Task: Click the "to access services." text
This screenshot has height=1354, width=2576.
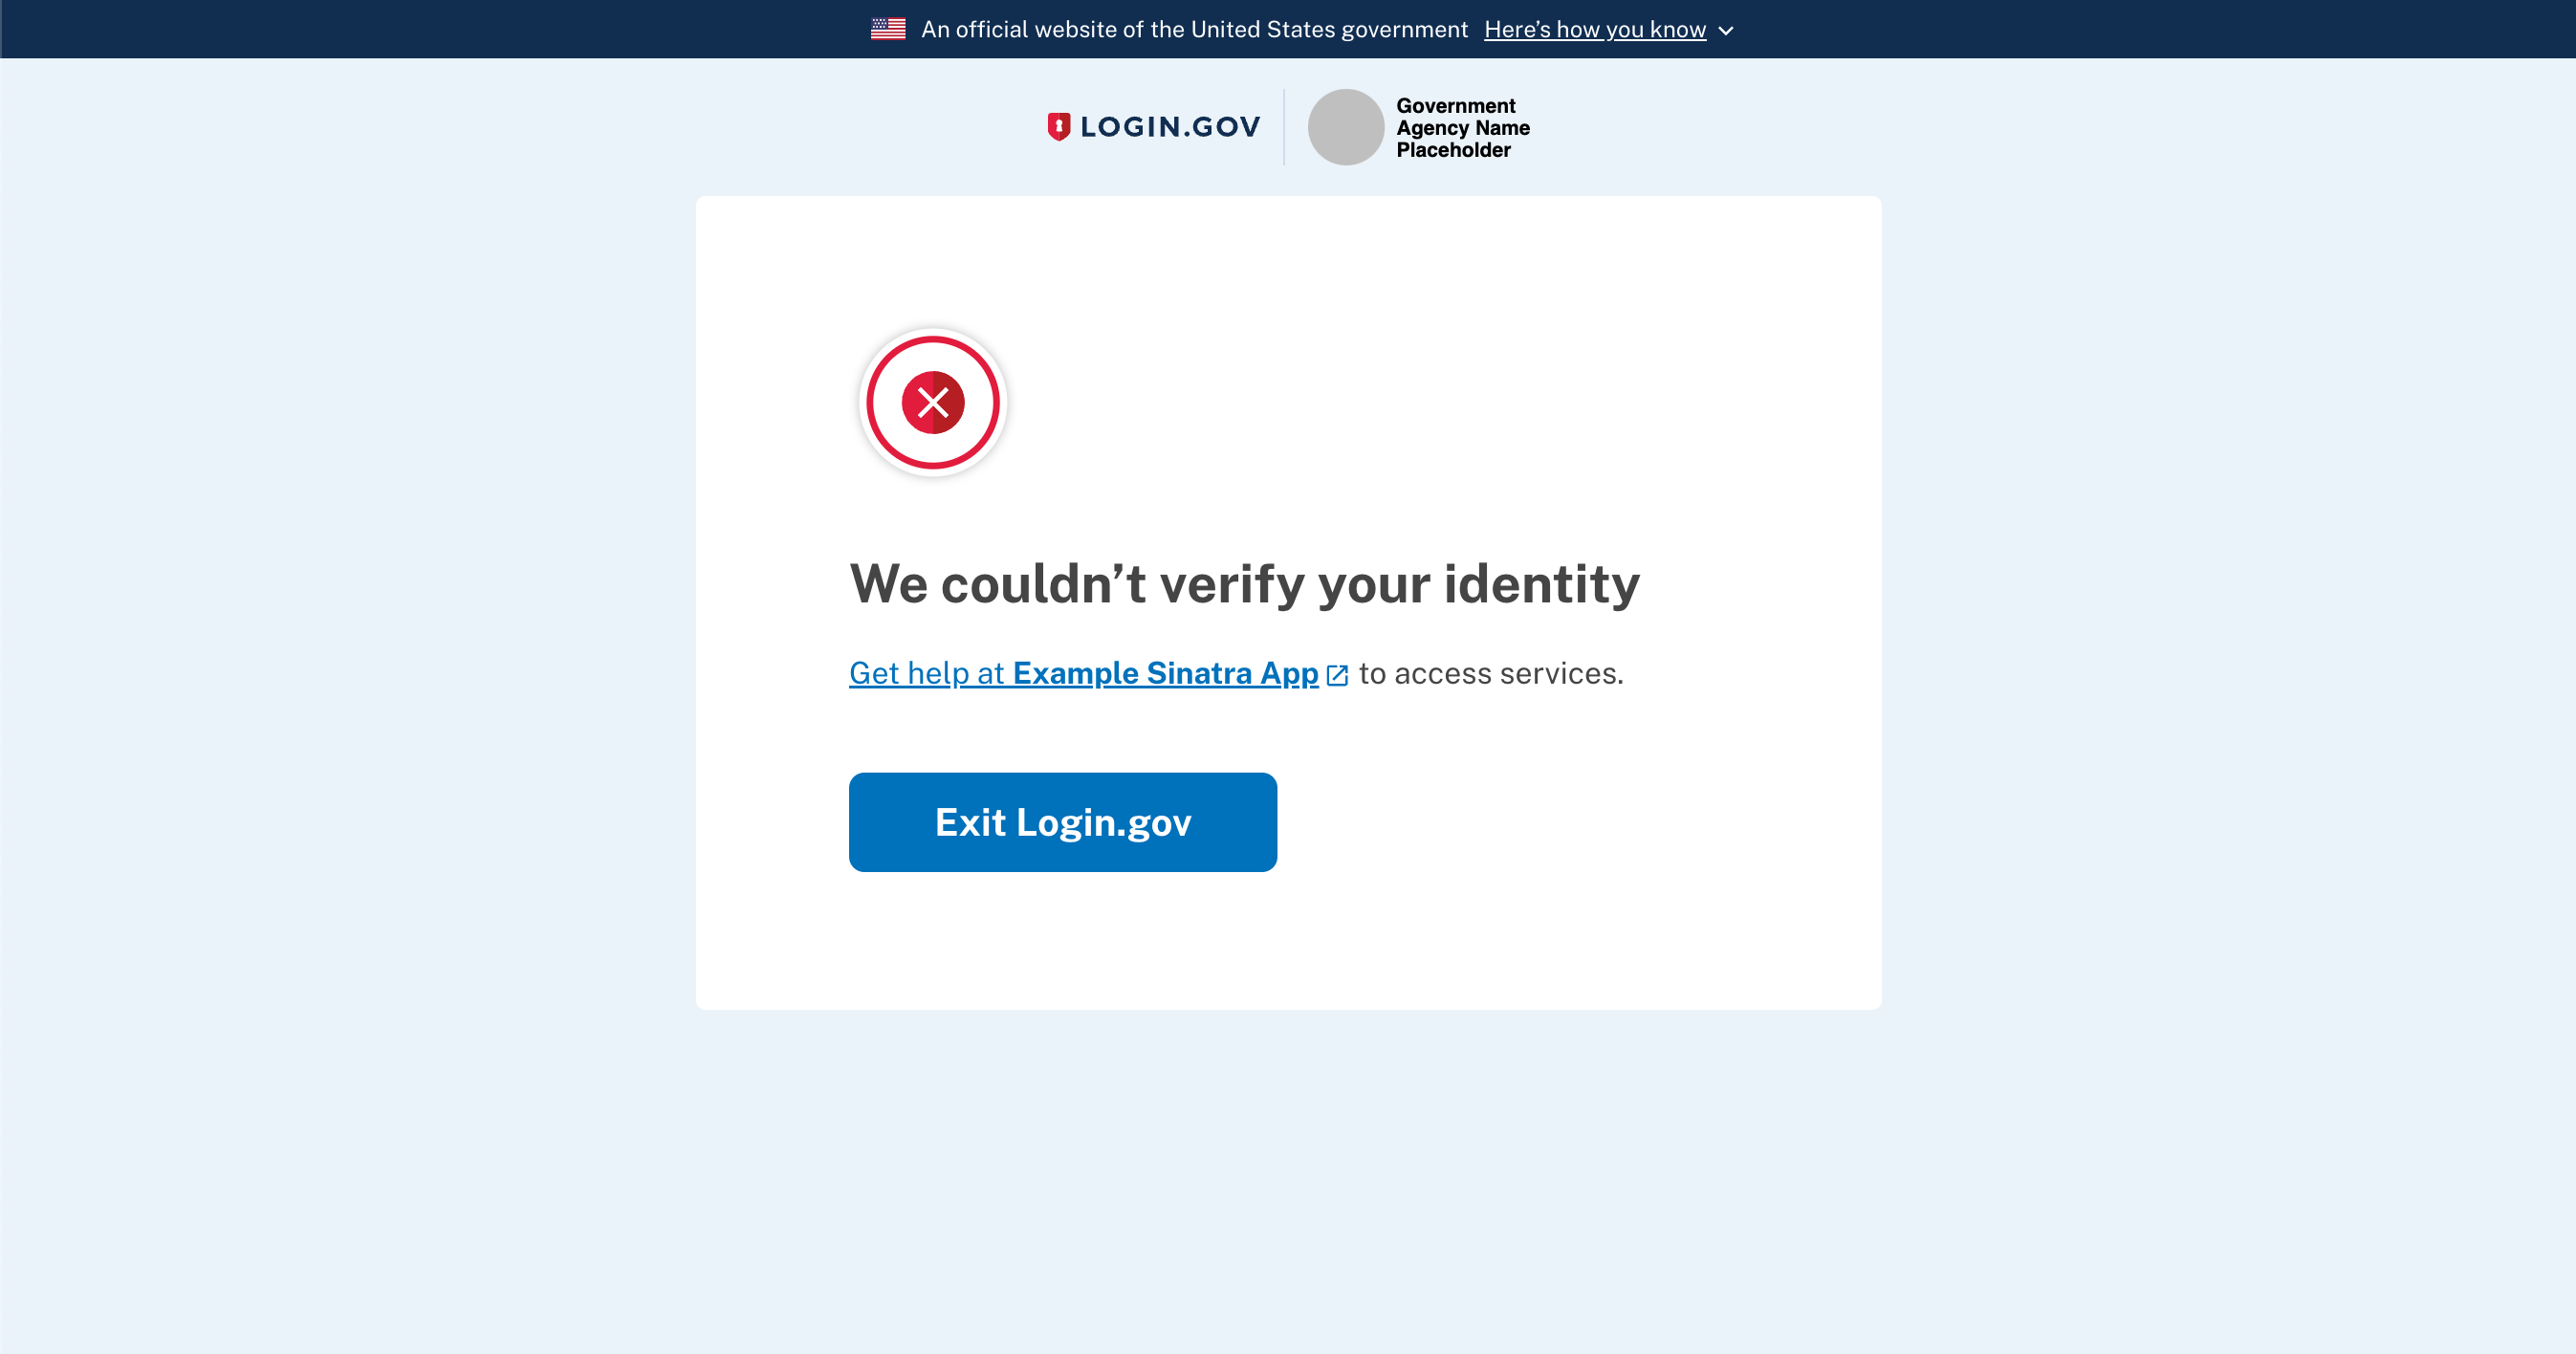Action: click(1491, 674)
